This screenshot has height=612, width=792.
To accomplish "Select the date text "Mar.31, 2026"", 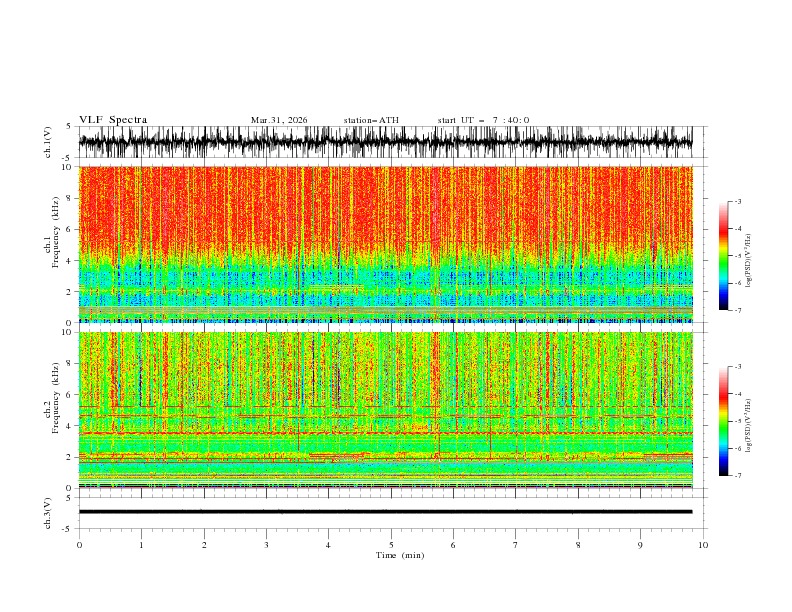I will pyautogui.click(x=279, y=120).
